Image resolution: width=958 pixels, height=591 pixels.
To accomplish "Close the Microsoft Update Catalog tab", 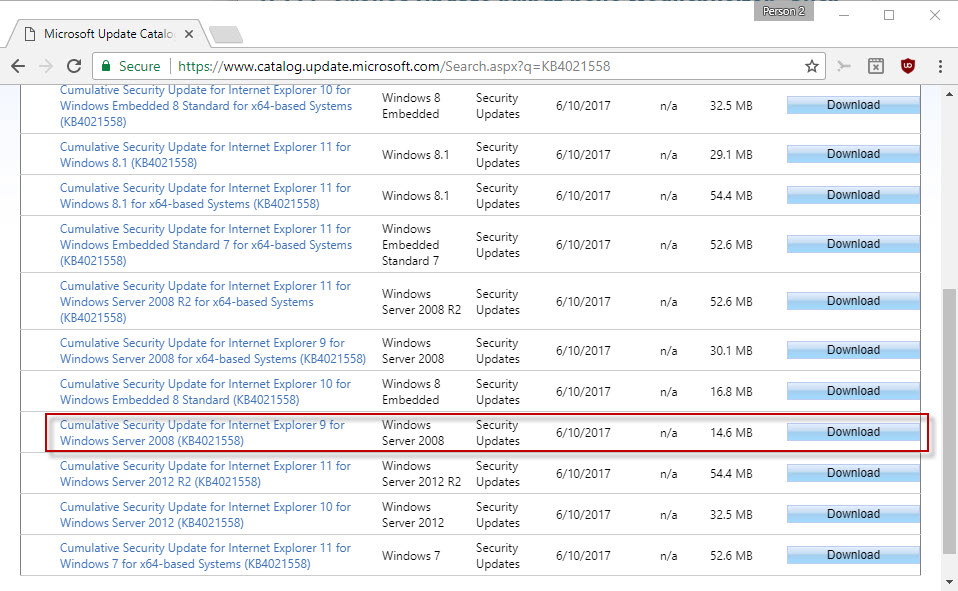I will pyautogui.click(x=189, y=34).
